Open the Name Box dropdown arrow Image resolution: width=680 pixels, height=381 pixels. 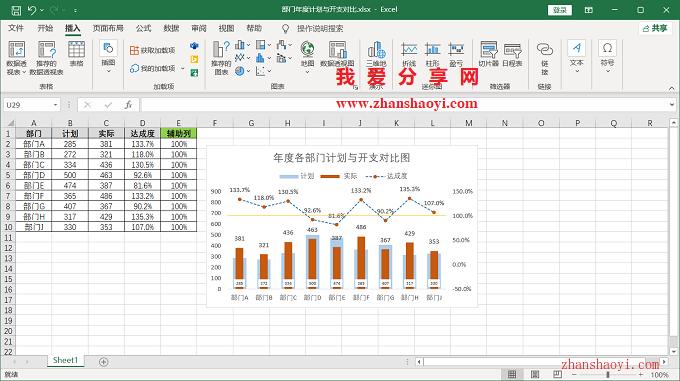pos(56,105)
